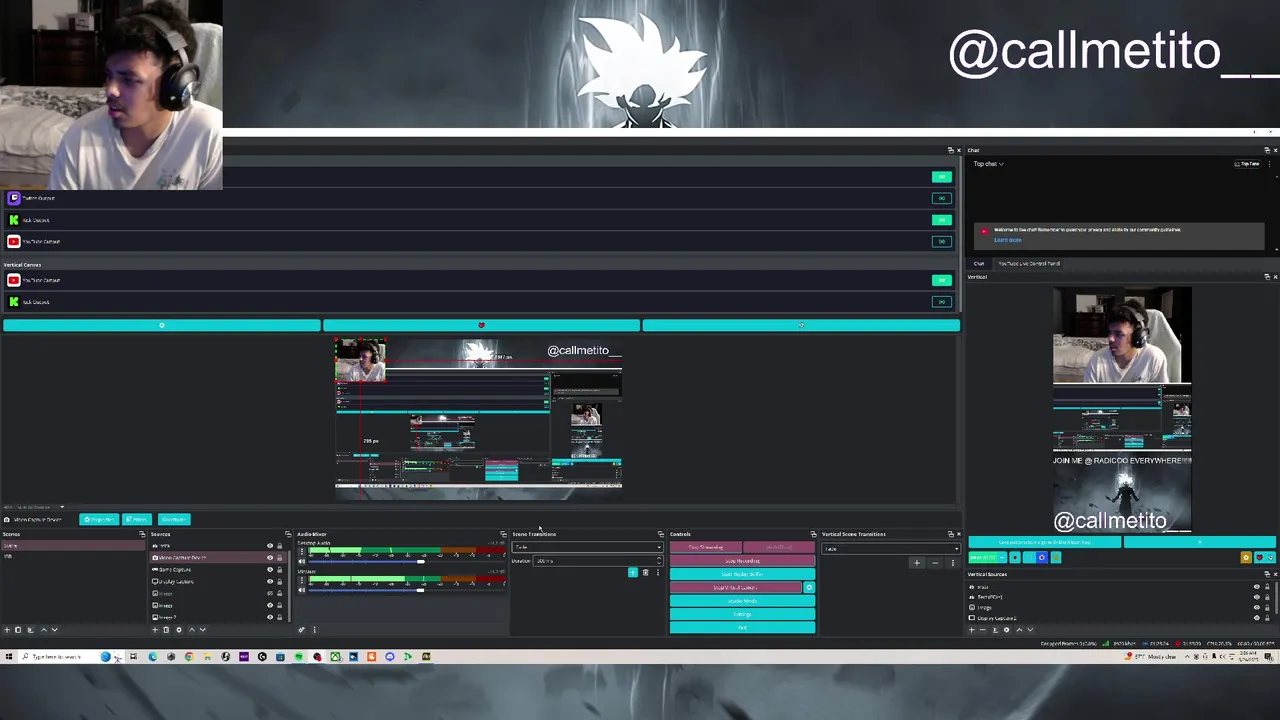Toggle horizontal YouTube Output switch
1280x720 pixels.
[942, 241]
